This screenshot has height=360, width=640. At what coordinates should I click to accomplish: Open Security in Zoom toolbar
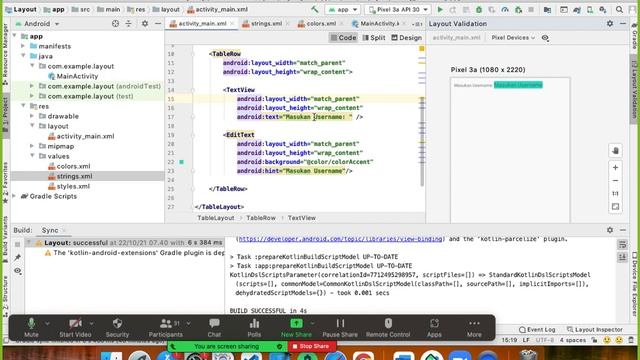click(x=117, y=328)
